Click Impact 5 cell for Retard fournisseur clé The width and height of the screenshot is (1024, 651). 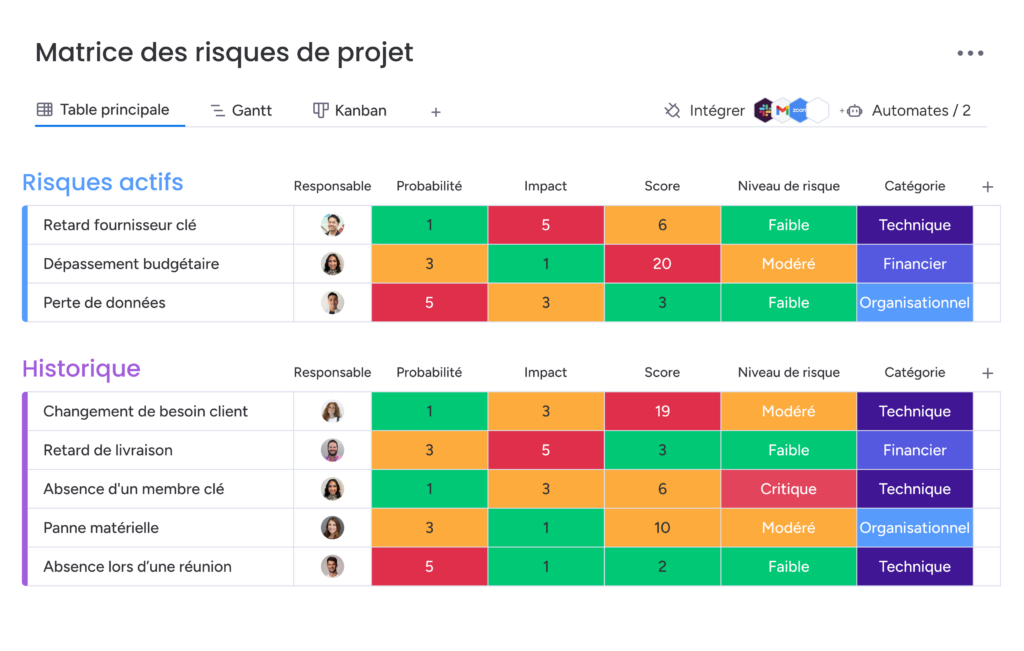[545, 225]
